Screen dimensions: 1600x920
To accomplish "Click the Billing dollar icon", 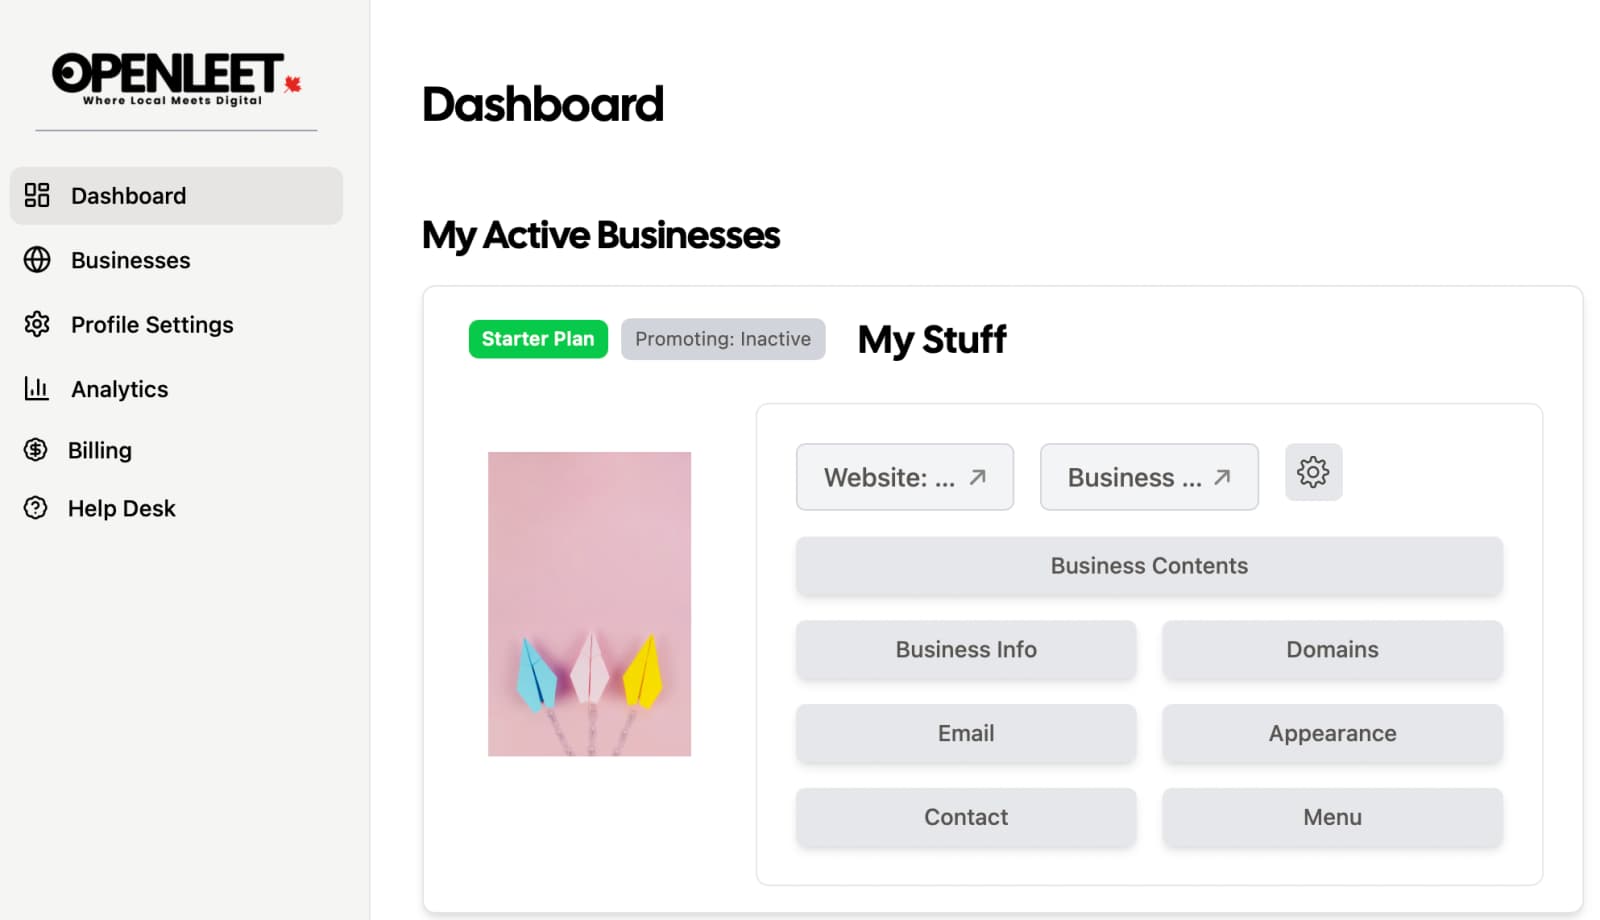I will 36,450.
